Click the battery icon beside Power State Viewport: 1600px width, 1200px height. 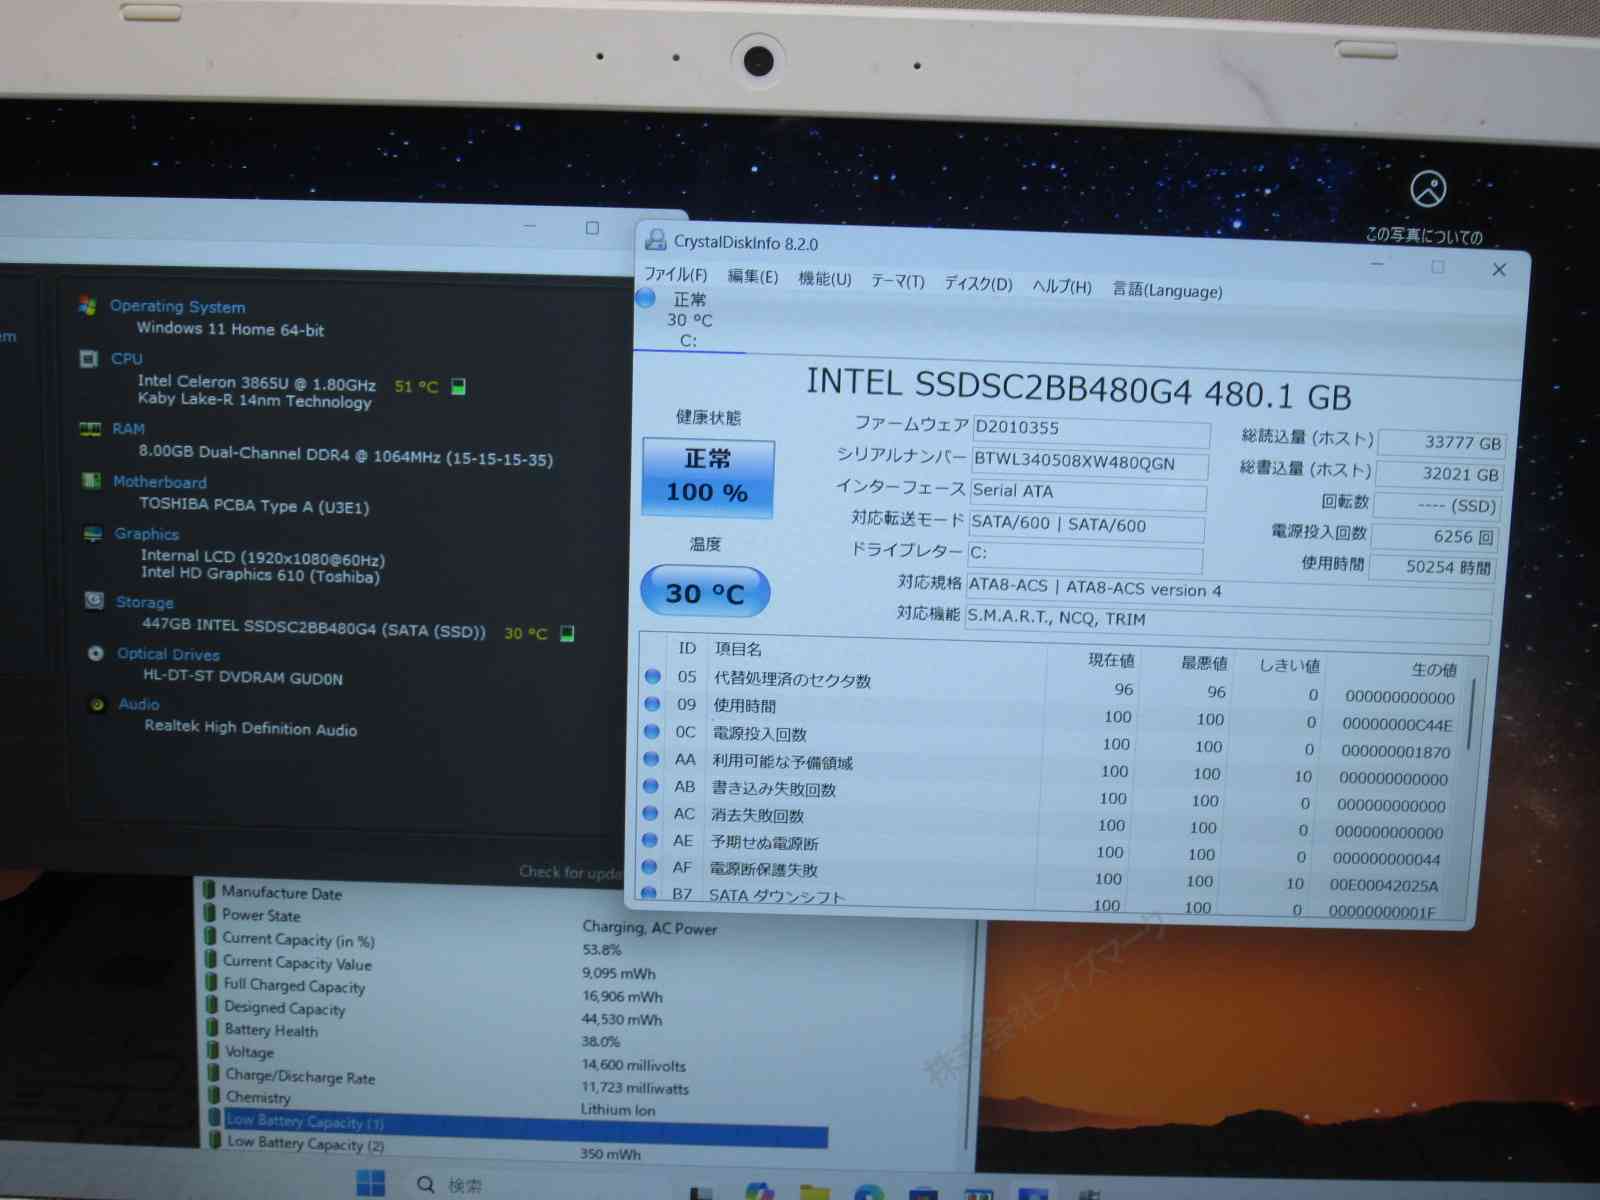coord(210,912)
